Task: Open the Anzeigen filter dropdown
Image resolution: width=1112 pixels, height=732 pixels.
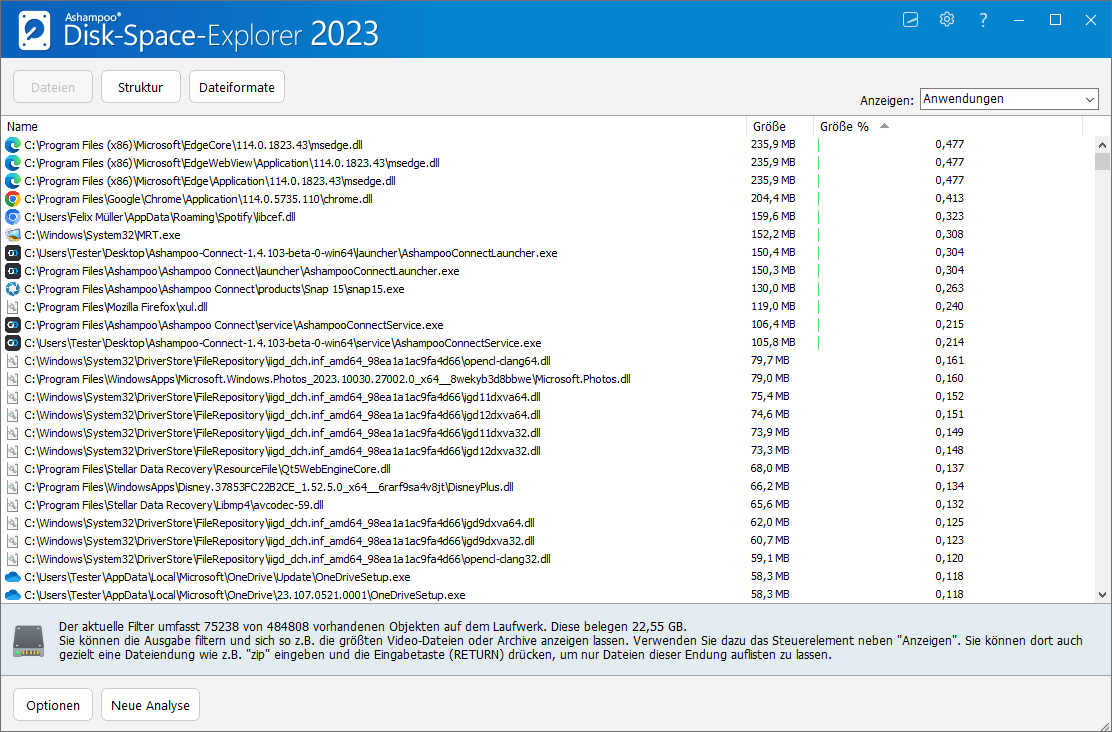Action: (x=1008, y=99)
